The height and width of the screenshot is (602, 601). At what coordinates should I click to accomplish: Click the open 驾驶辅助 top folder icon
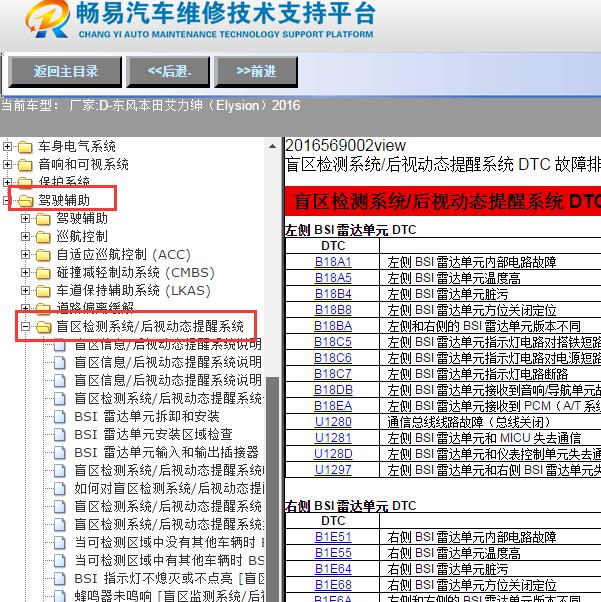pos(25,200)
